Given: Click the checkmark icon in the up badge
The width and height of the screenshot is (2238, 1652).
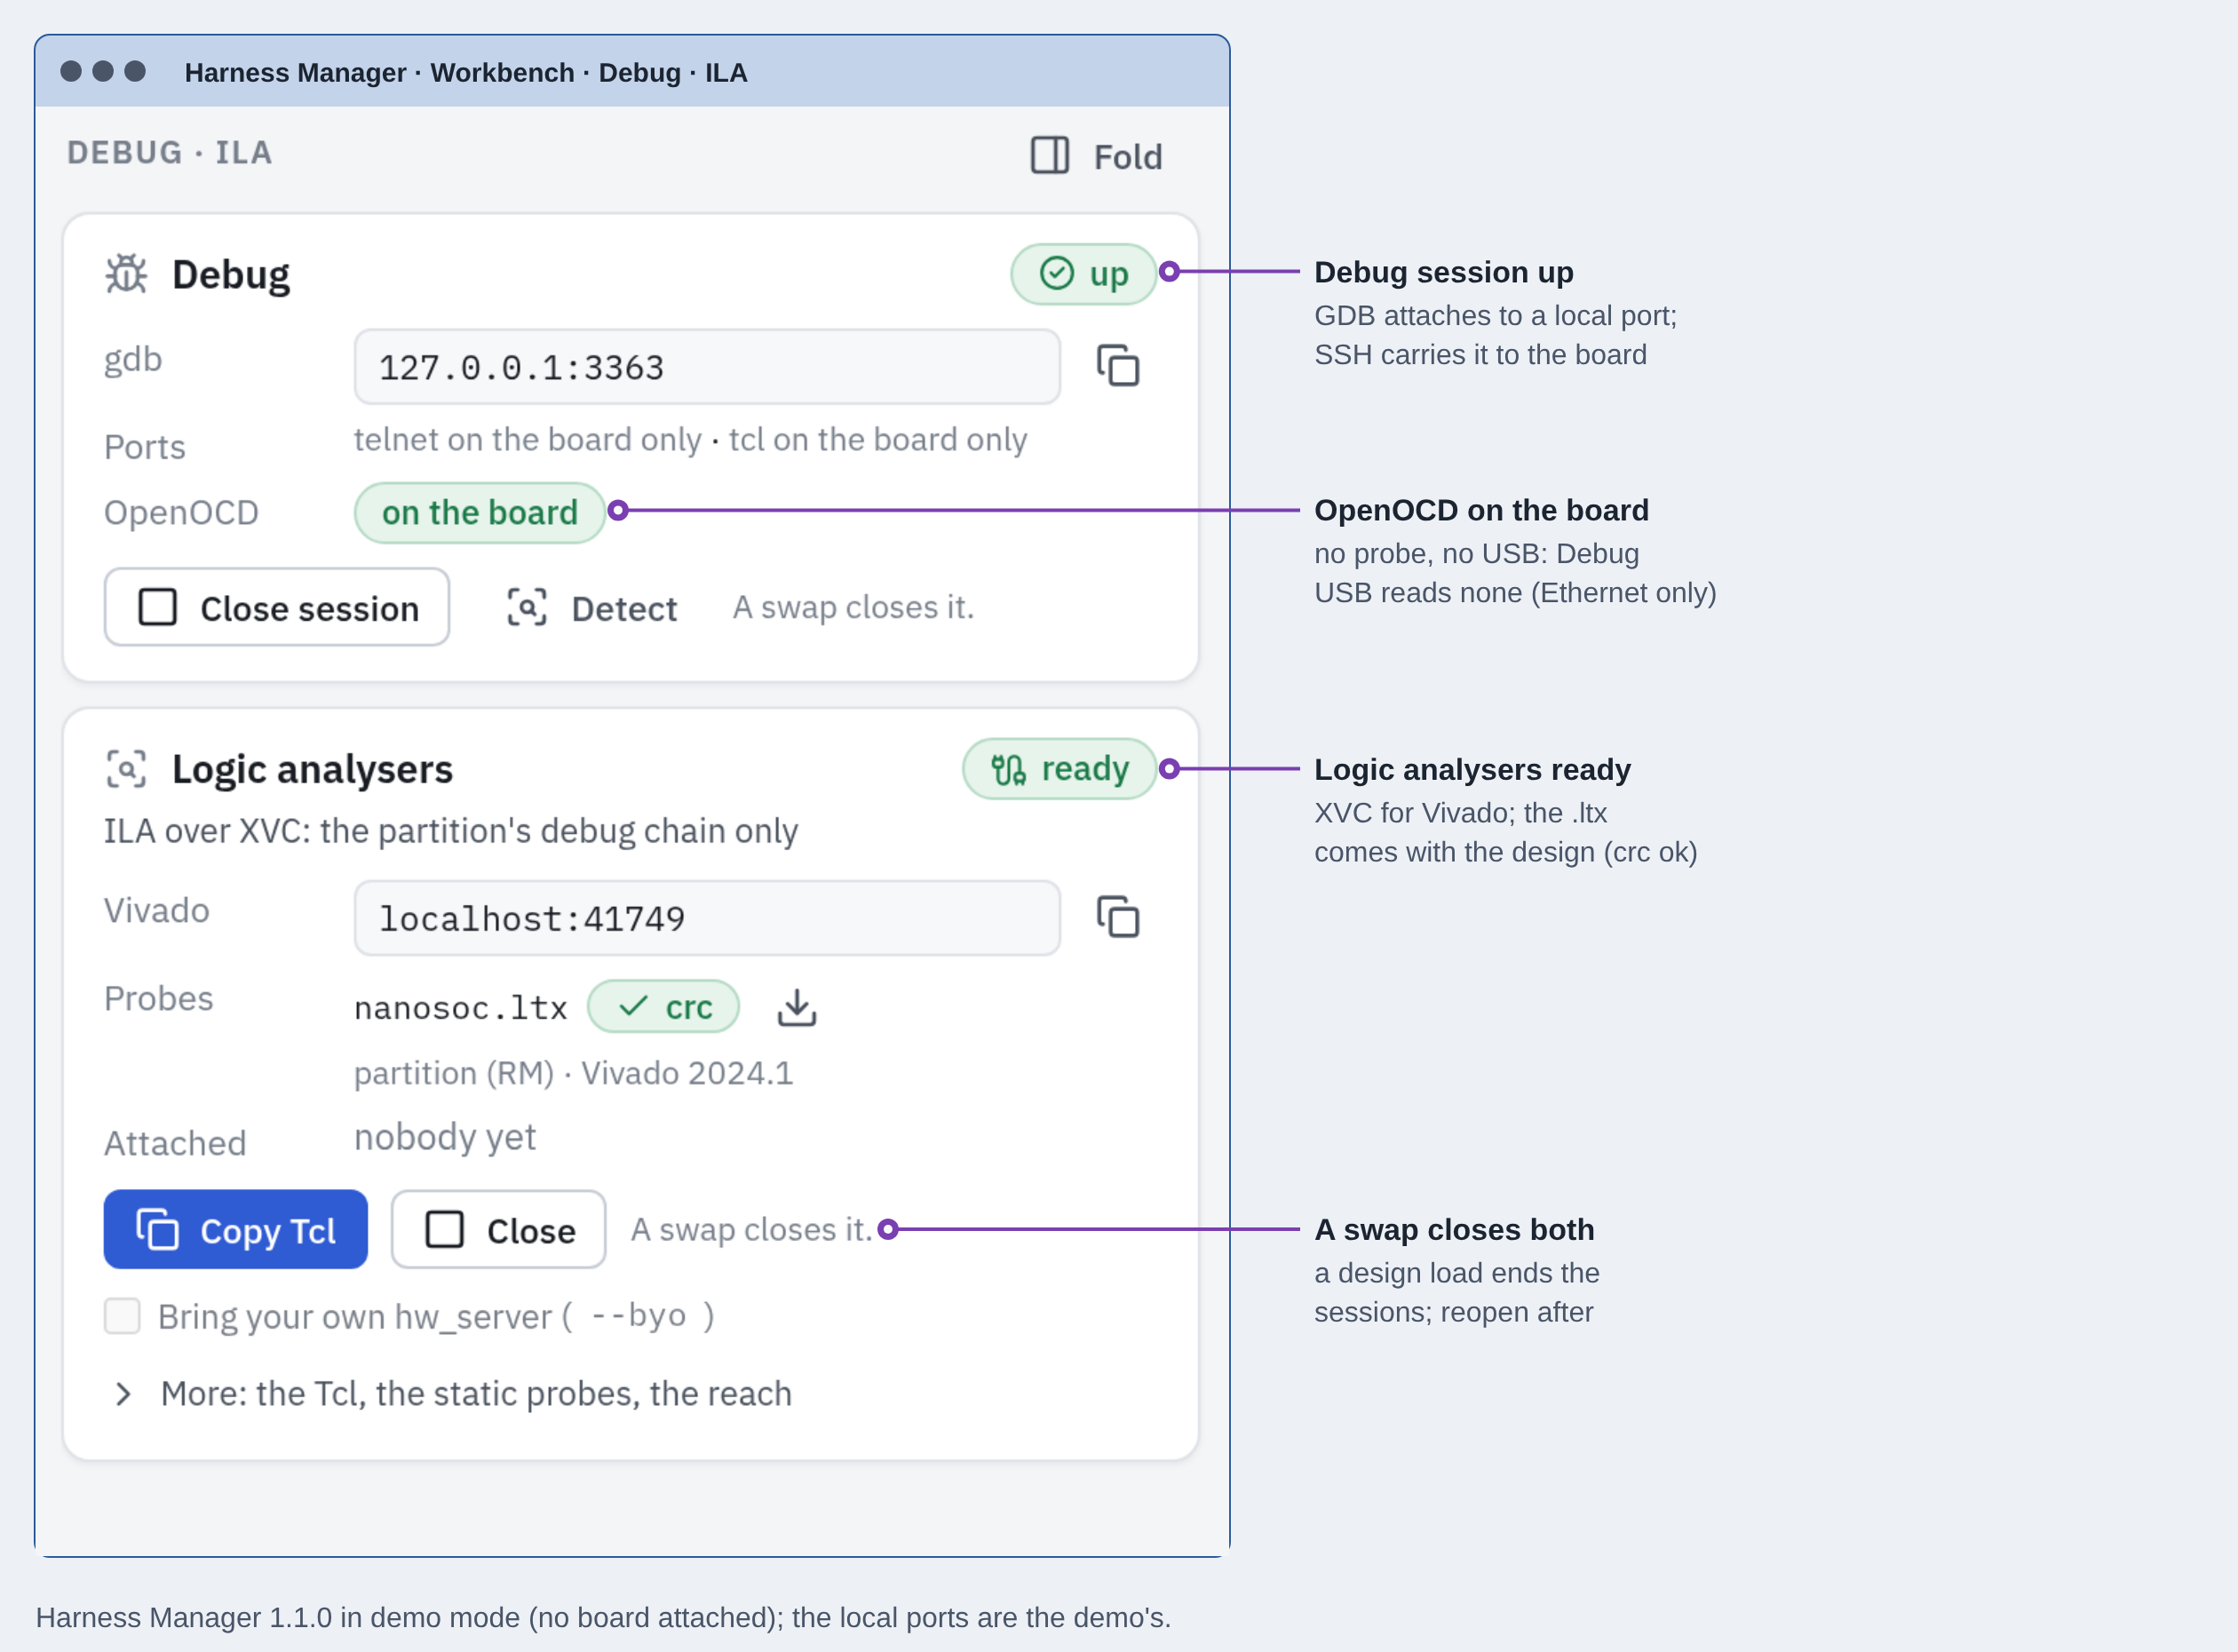Looking at the screenshot, I should [x=1056, y=273].
